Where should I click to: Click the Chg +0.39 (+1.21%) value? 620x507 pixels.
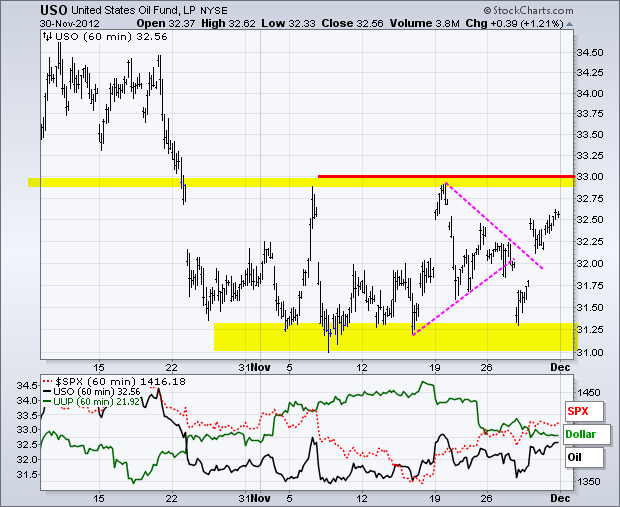click(x=514, y=24)
